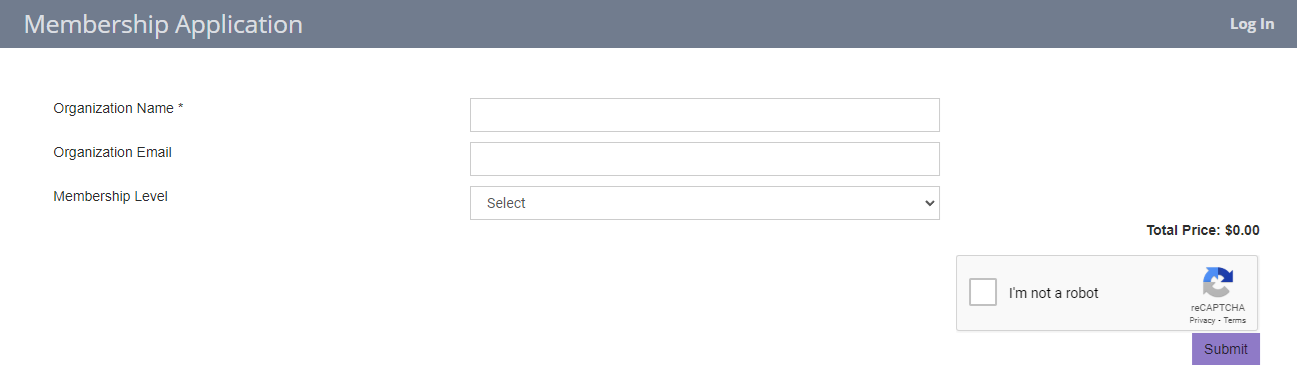Click the reCAPTCHA text under the logo
1297x378 pixels.
[x=1217, y=308]
